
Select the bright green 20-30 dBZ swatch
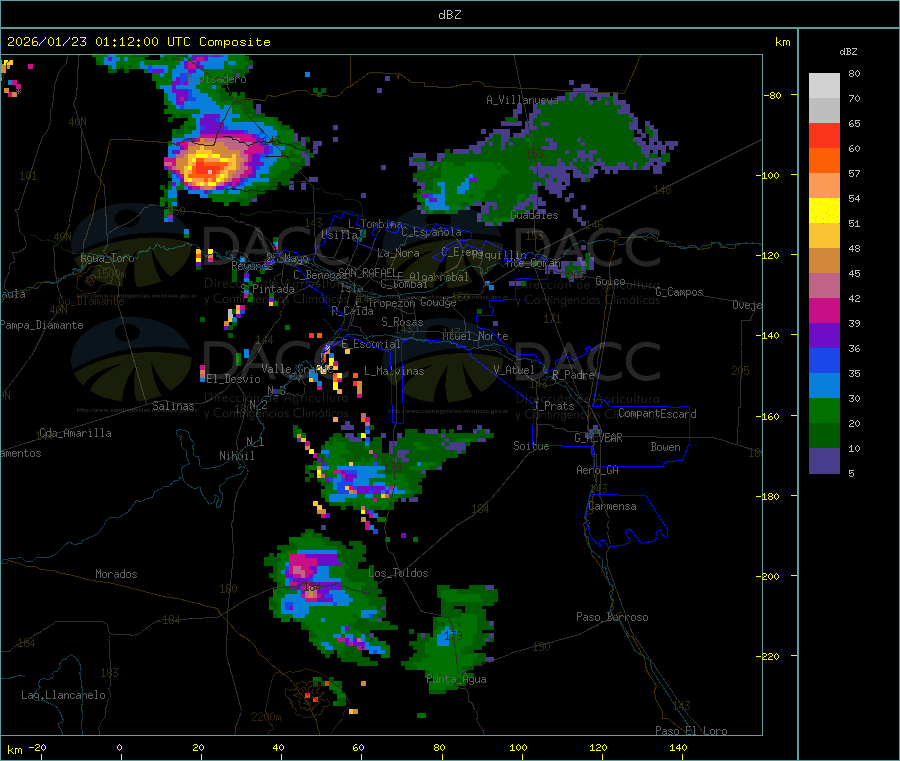[824, 410]
